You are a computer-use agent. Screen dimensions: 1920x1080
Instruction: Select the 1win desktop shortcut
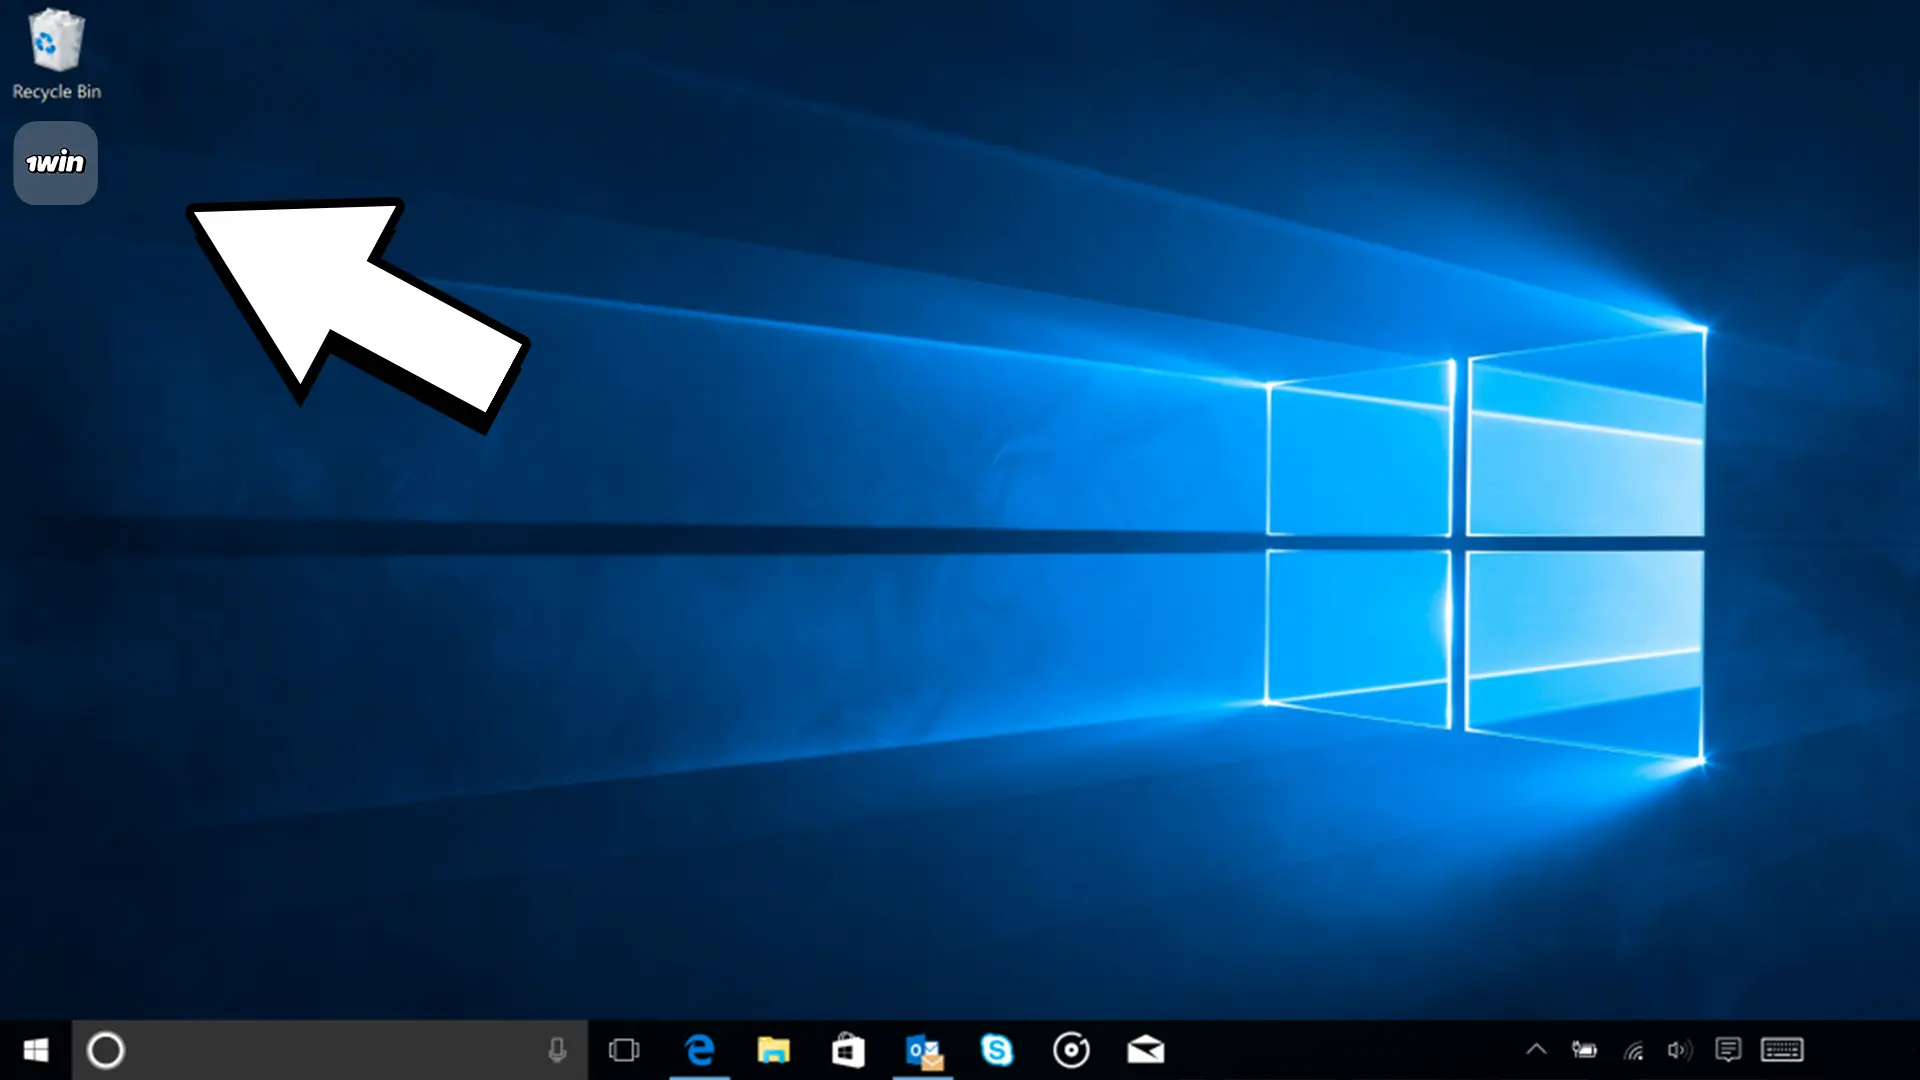pos(56,163)
